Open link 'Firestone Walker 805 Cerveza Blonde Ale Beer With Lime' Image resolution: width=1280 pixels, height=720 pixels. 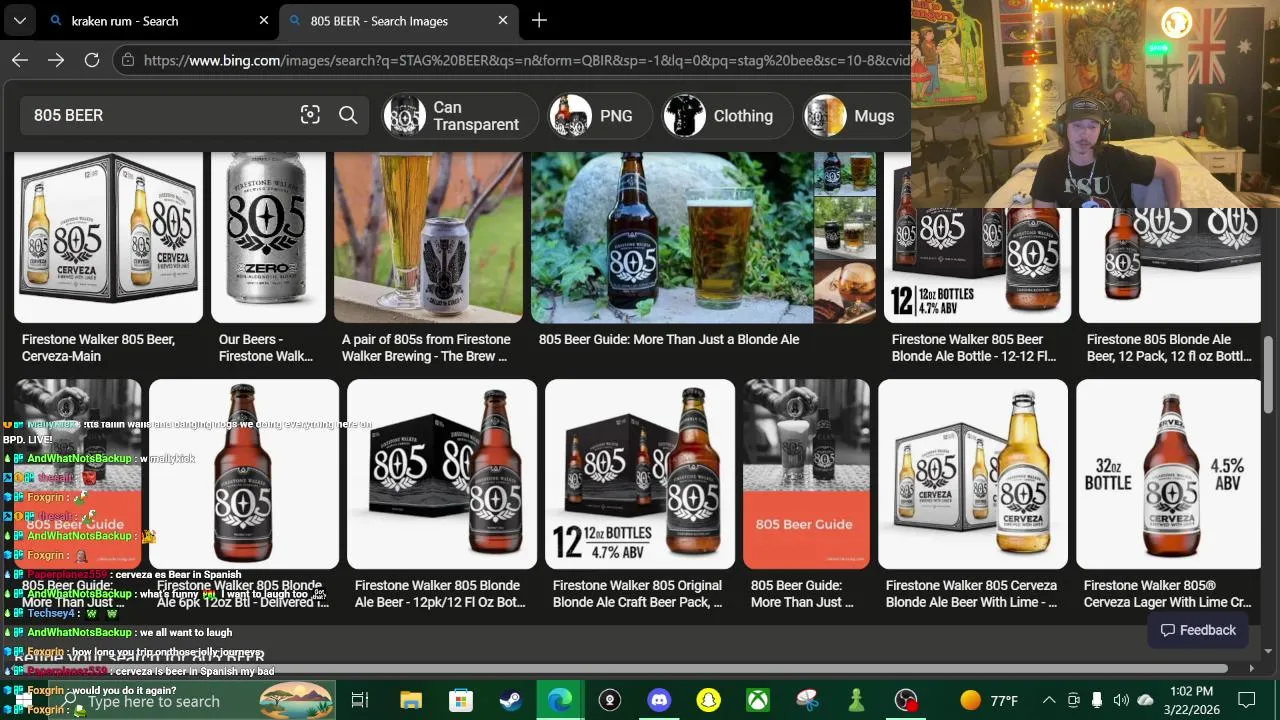971,594
